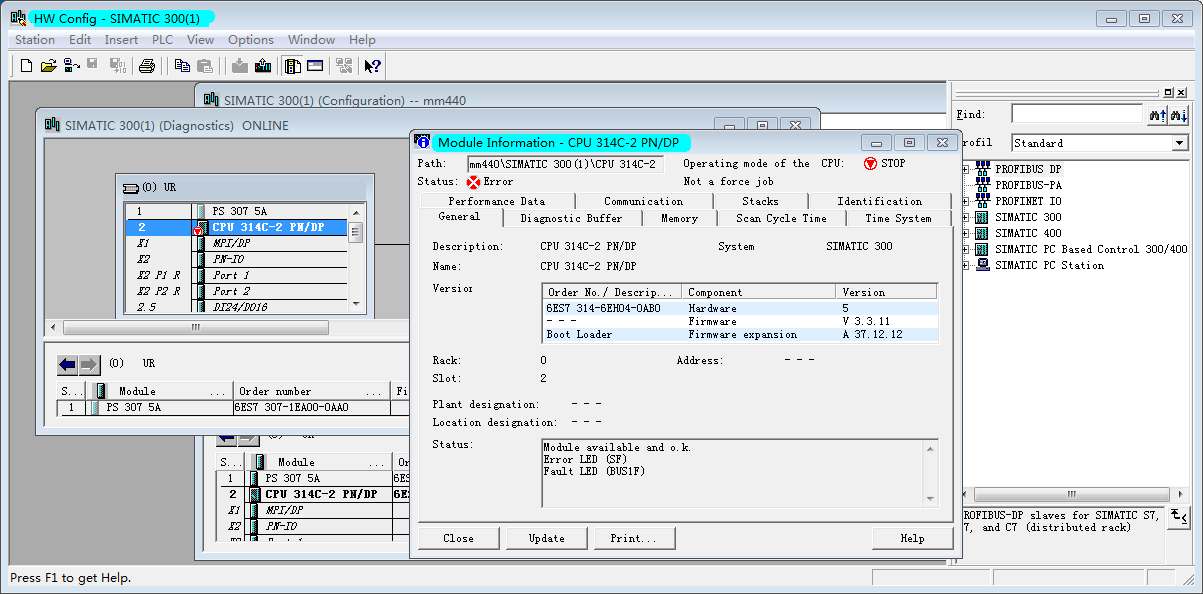1203x594 pixels.
Task: Click the search upward binoculars icon
Action: click(1157, 115)
